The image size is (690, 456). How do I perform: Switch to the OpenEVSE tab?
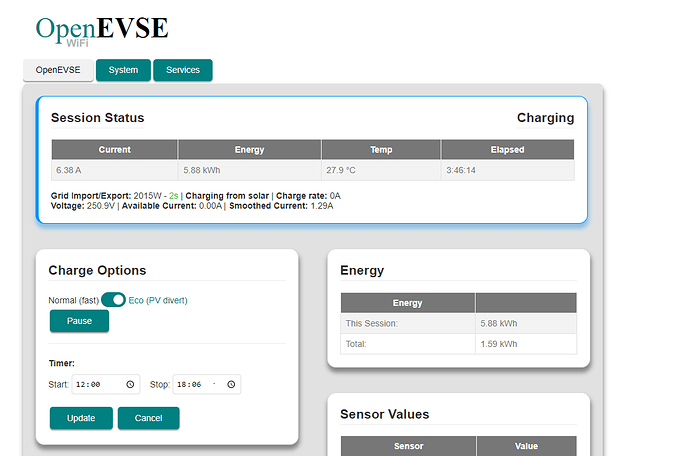pos(58,70)
